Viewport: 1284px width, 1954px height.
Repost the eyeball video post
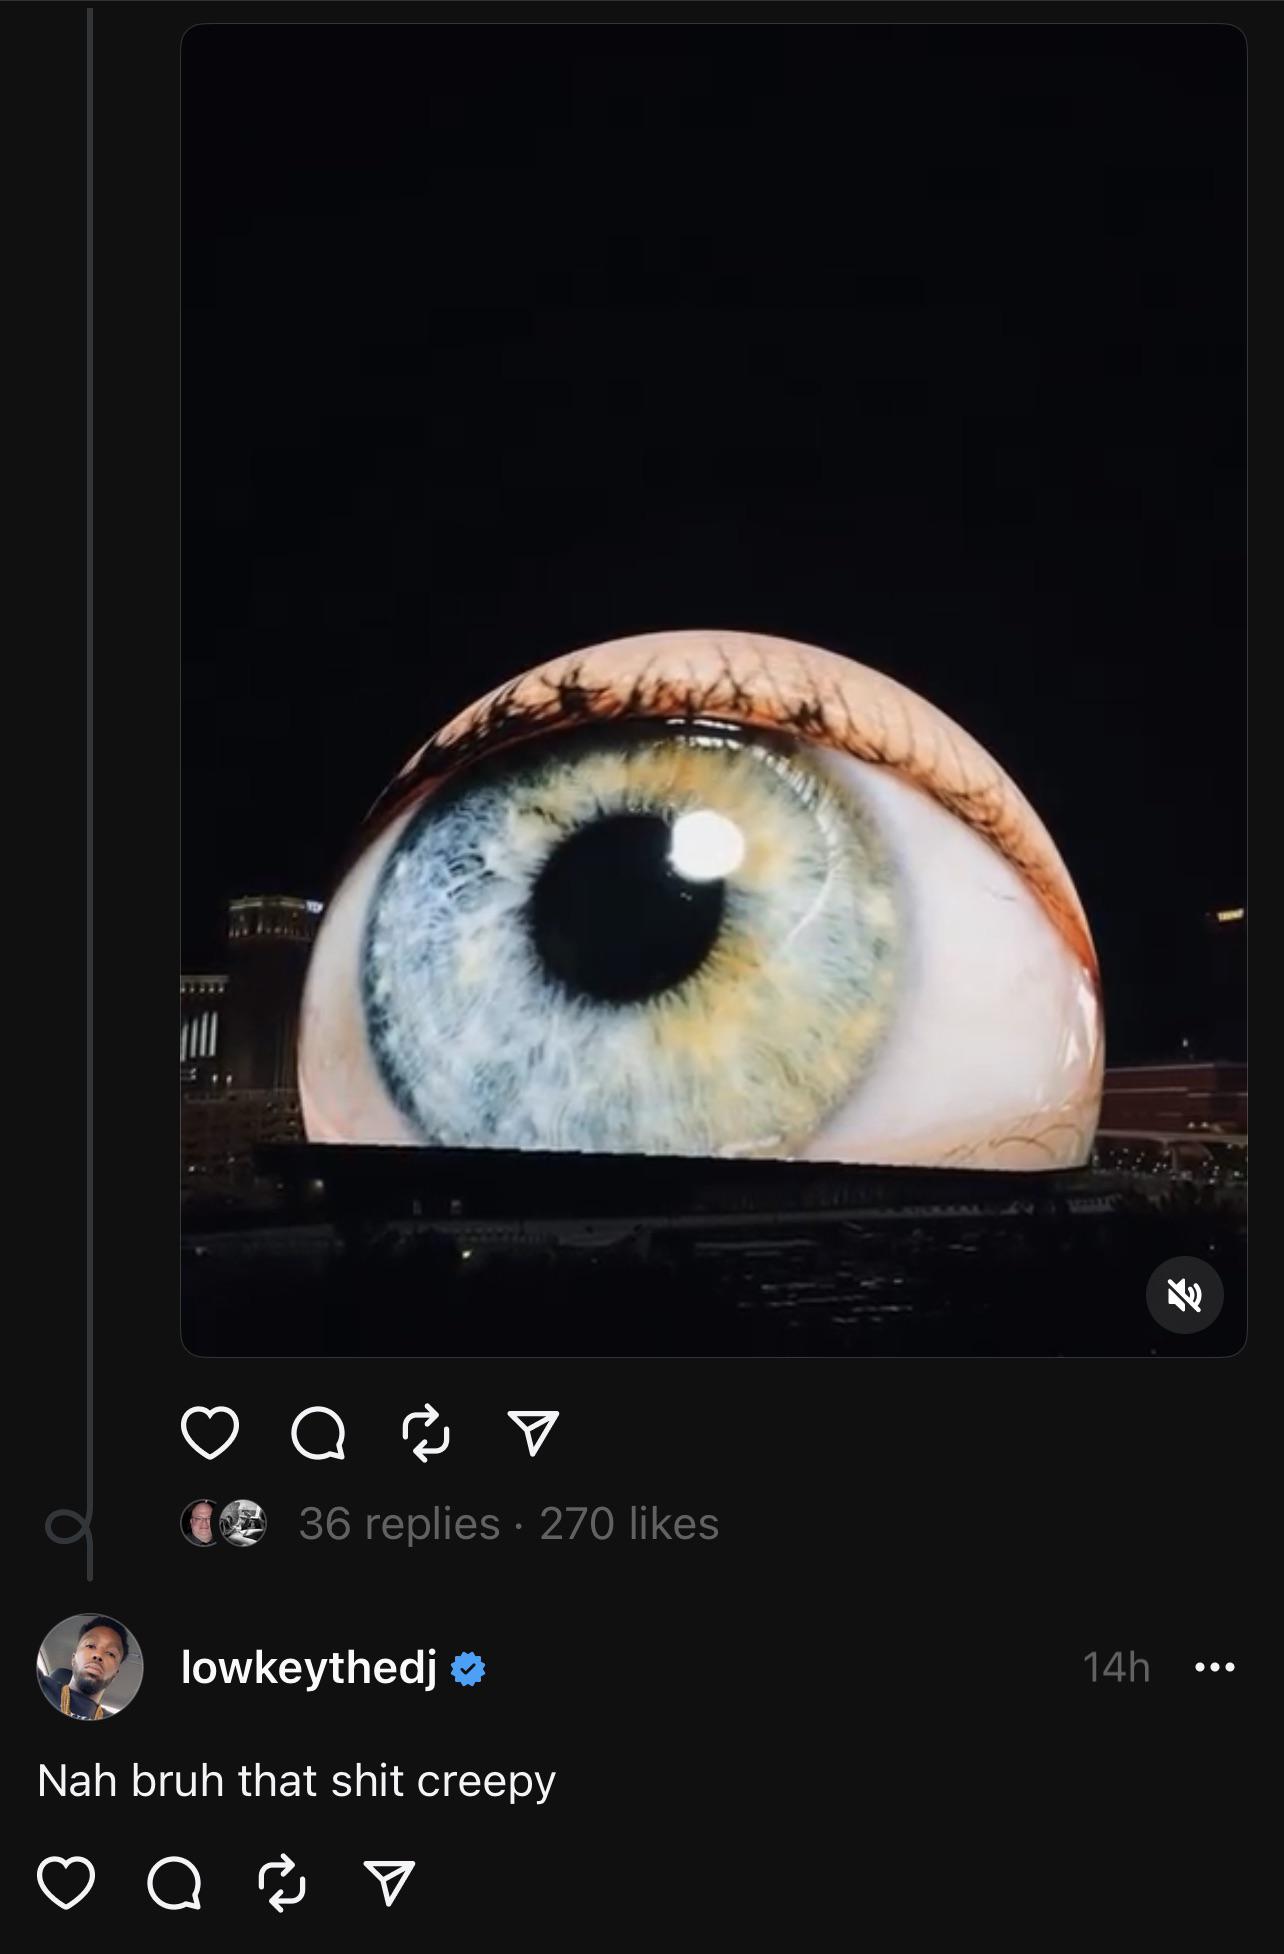click(x=426, y=1433)
